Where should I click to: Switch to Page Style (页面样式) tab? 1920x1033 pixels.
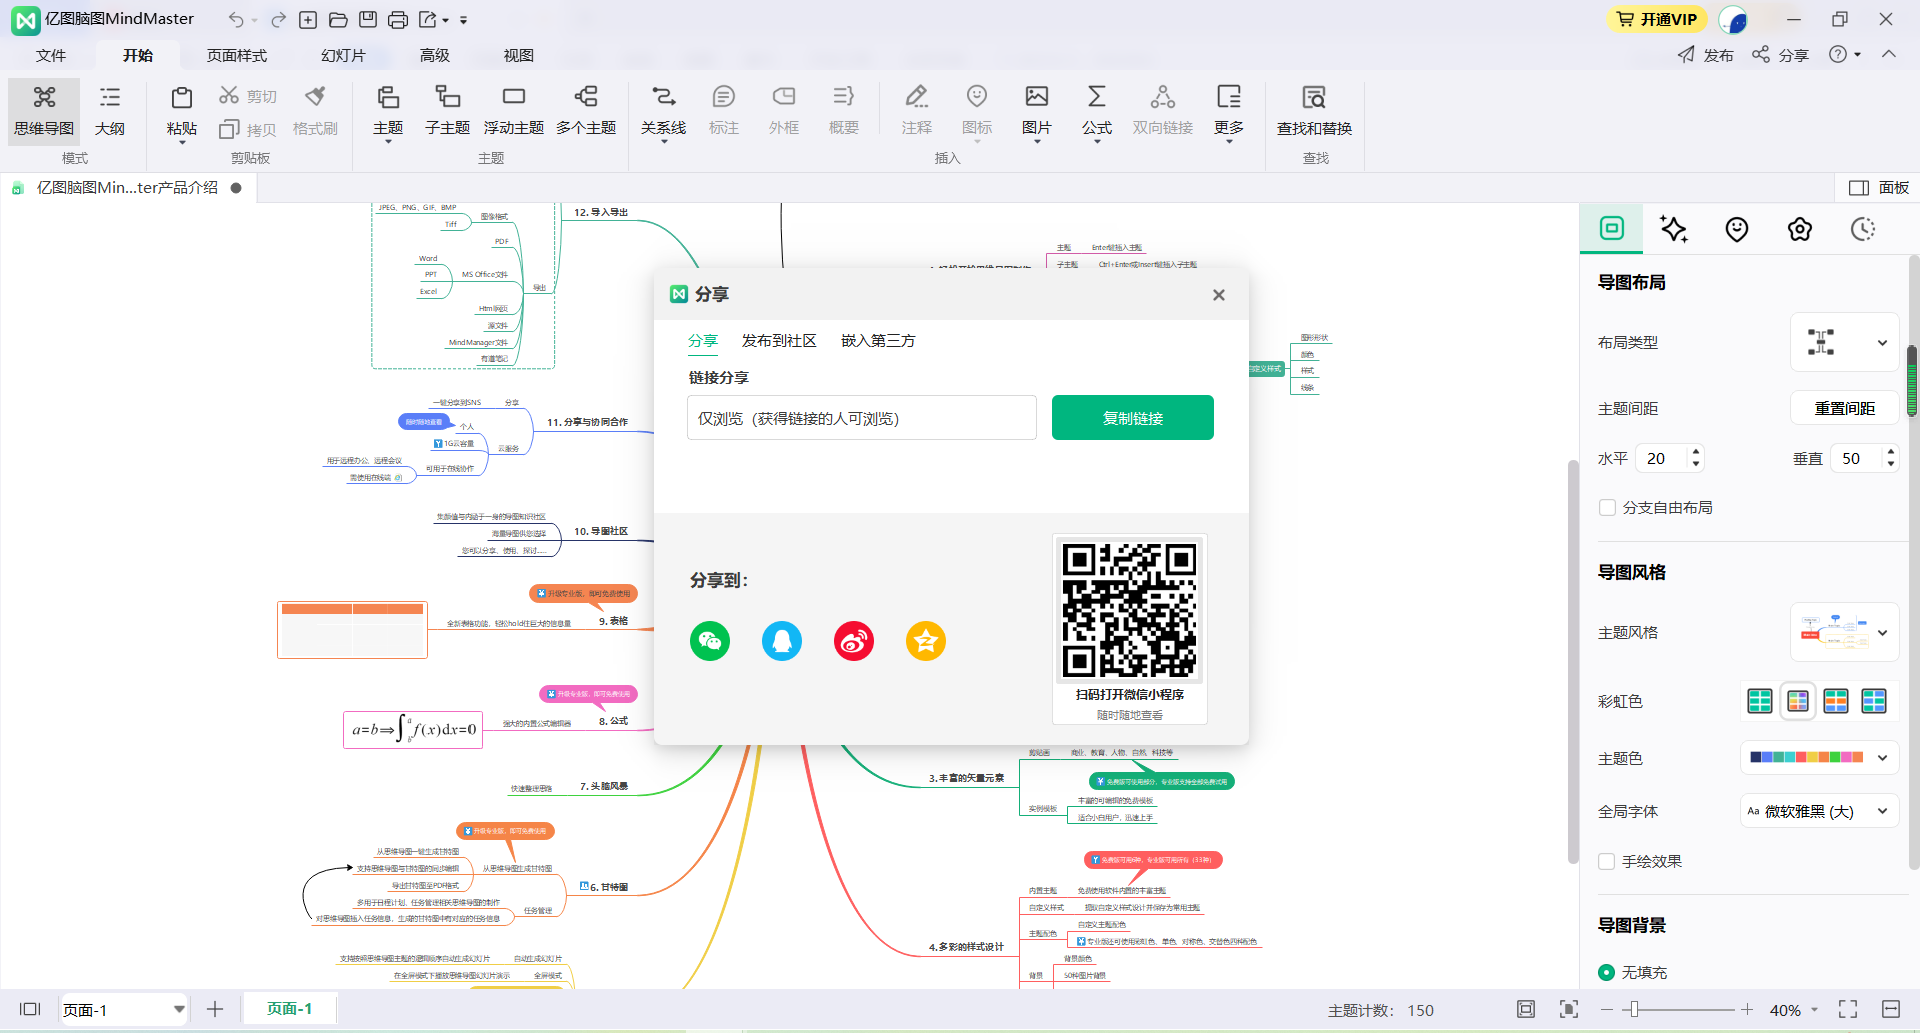[x=237, y=55]
